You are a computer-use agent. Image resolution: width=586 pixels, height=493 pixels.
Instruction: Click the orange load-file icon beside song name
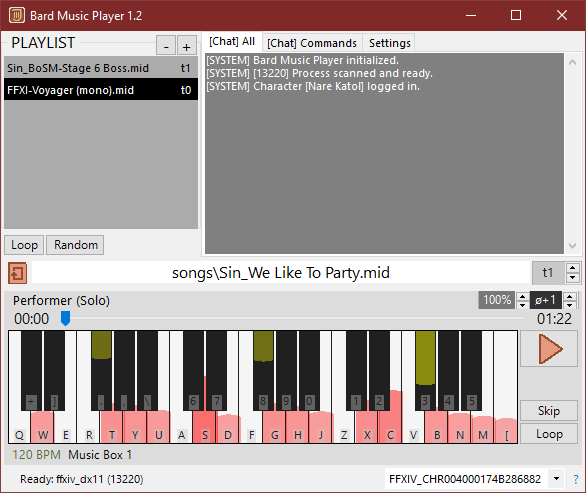pyautogui.click(x=18, y=273)
